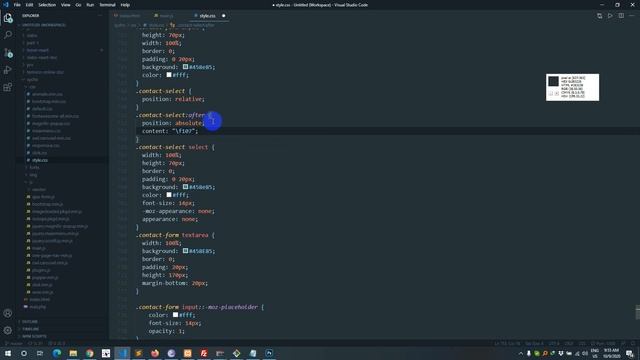
Task: Launch Microsoft Edge from the taskbar
Action: [x=57, y=353]
